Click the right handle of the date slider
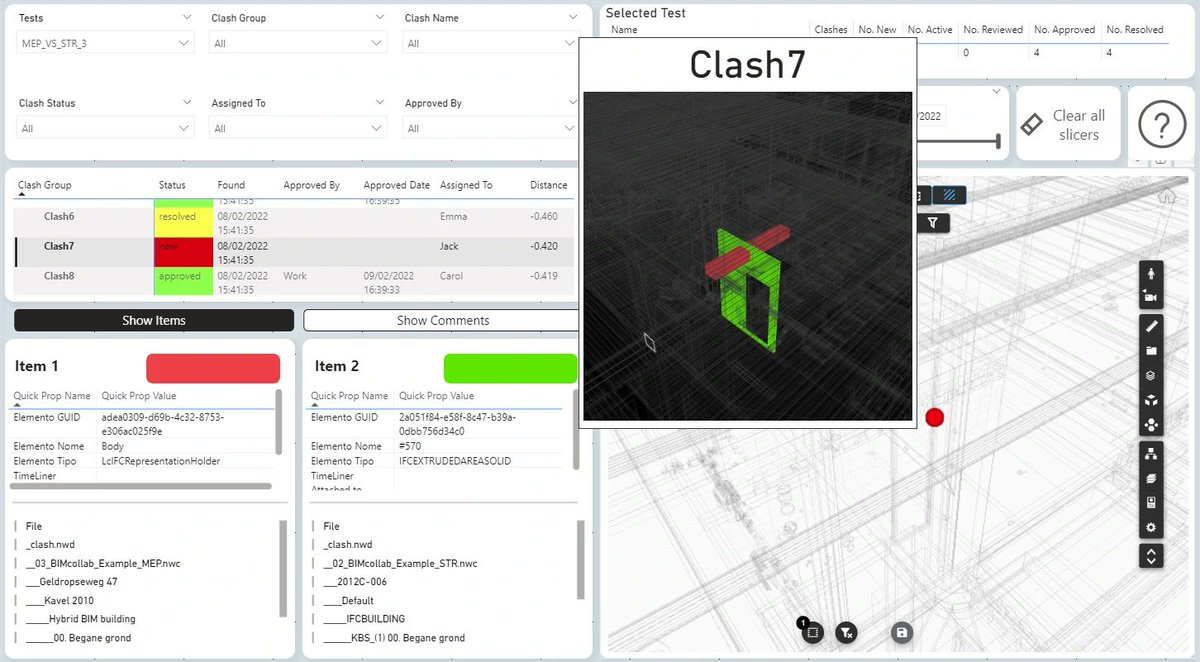The width and height of the screenshot is (1200, 662). click(x=998, y=142)
